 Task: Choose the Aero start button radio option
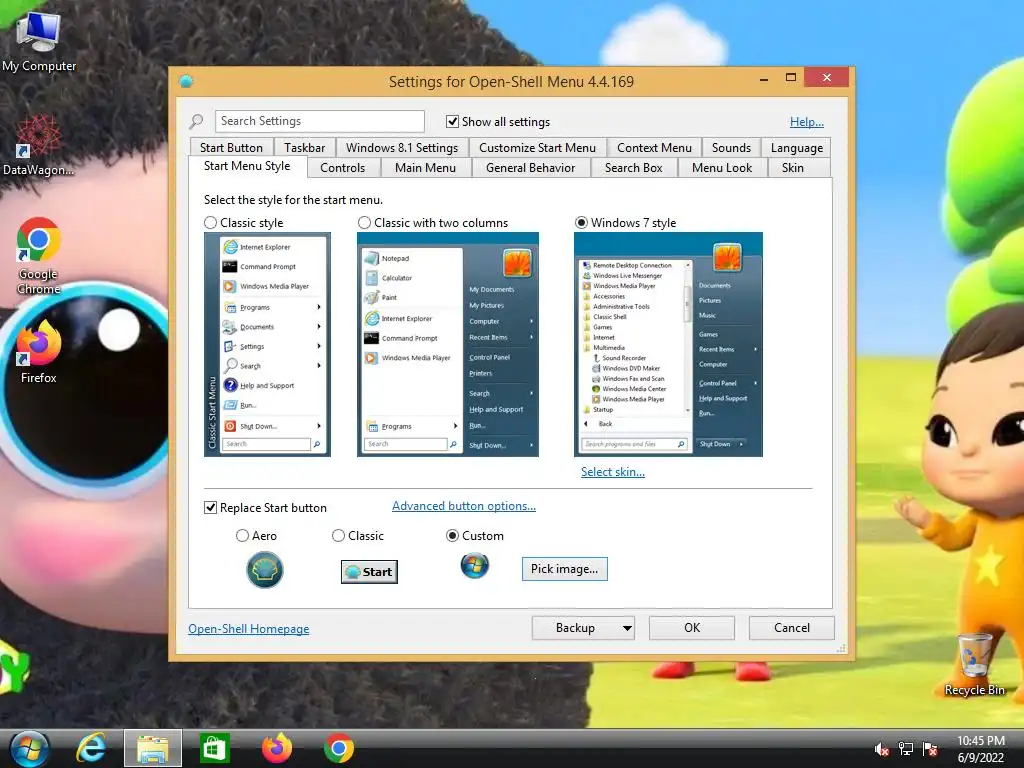[x=242, y=536]
